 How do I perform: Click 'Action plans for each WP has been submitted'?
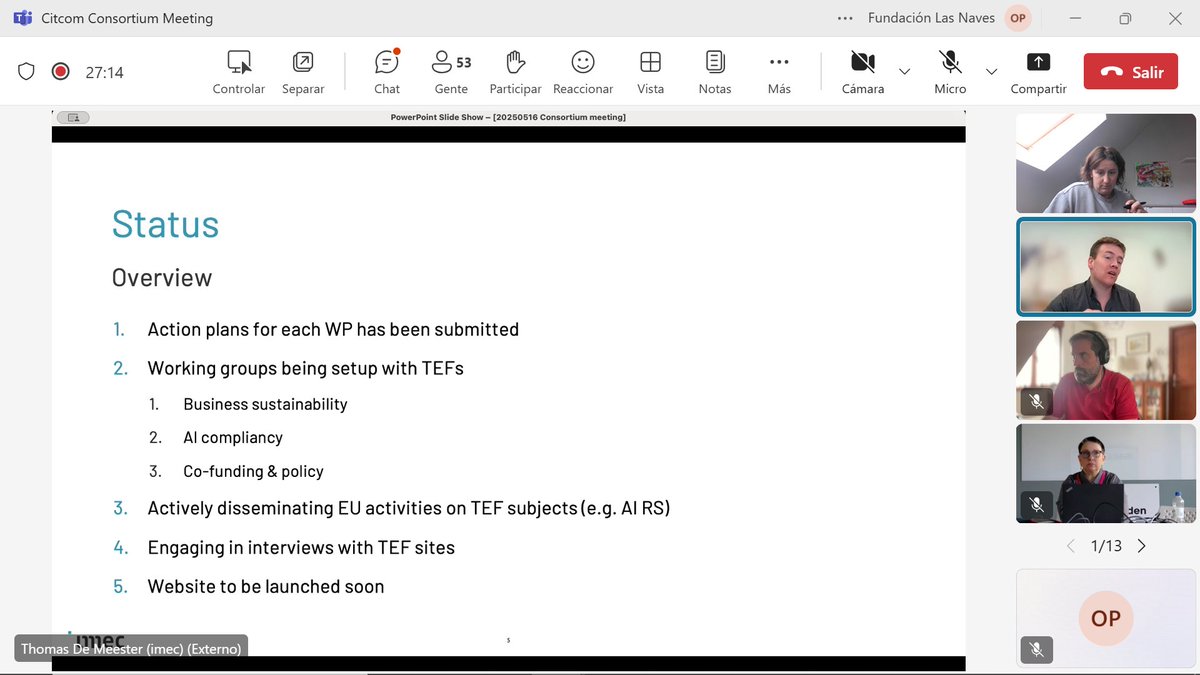(x=333, y=329)
